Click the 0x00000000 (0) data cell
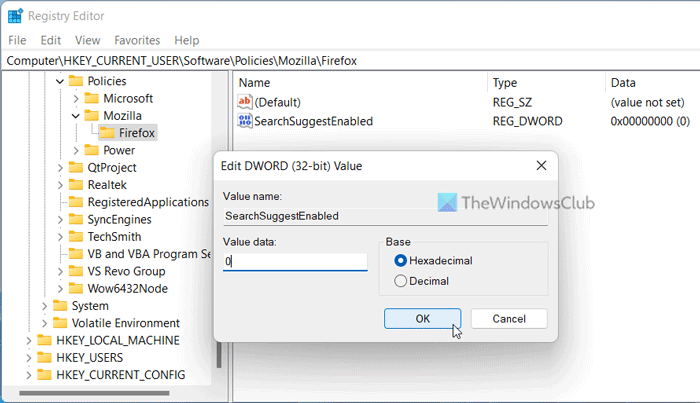The height and width of the screenshot is (403, 700). pyautogui.click(x=650, y=121)
